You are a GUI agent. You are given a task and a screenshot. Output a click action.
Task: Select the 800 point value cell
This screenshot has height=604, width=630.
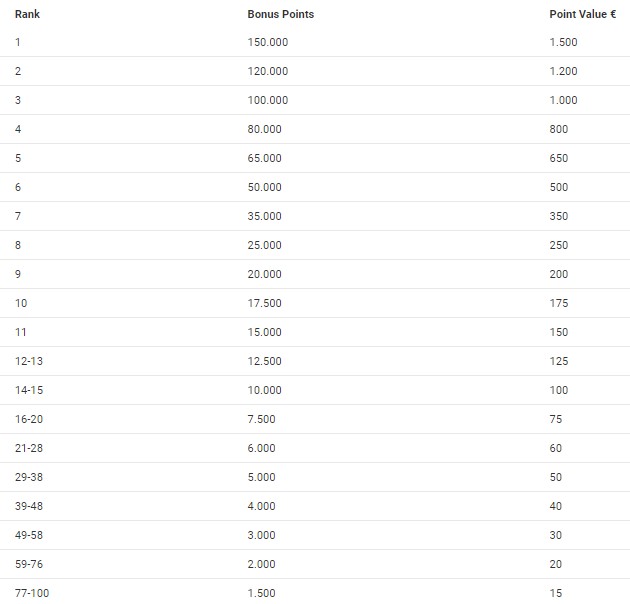tap(558, 129)
